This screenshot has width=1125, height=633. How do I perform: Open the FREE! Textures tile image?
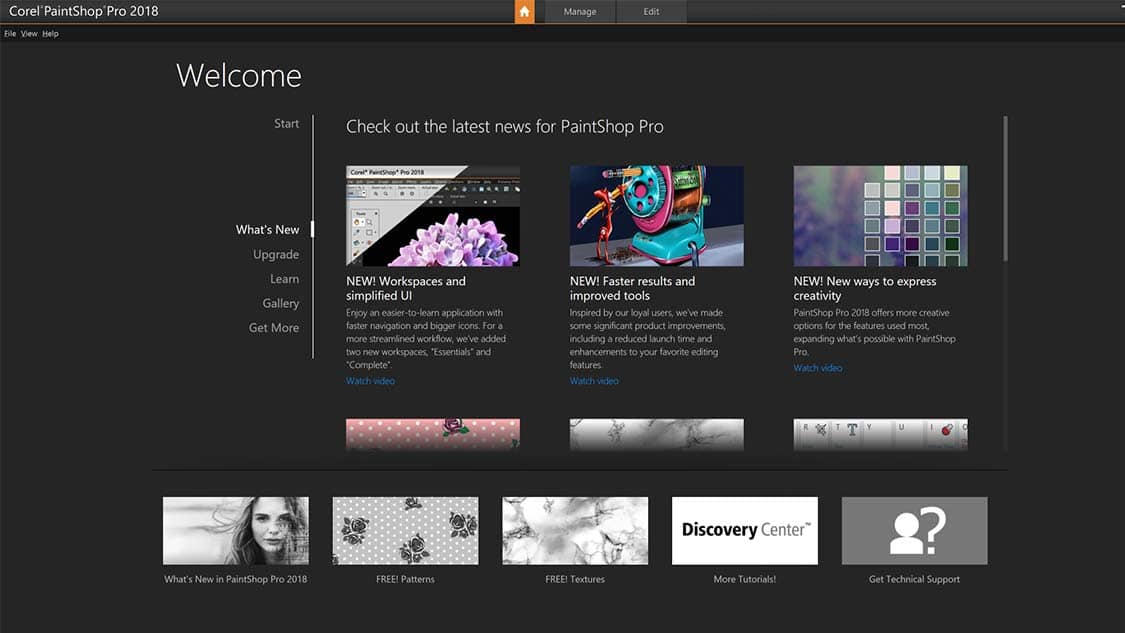(x=575, y=531)
